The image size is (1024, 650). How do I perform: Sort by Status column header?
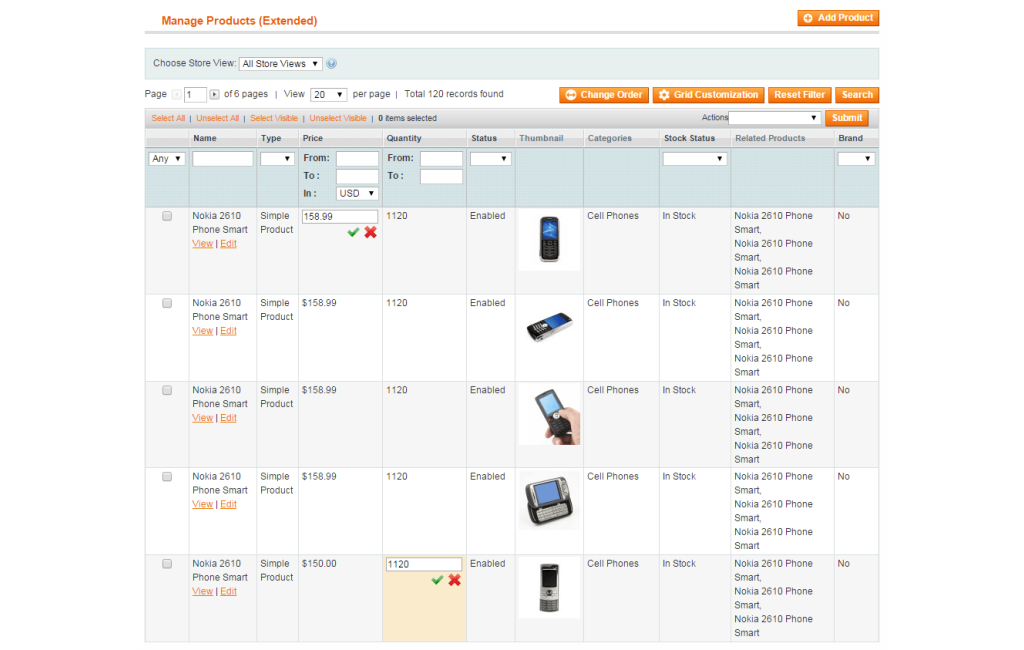tap(484, 138)
